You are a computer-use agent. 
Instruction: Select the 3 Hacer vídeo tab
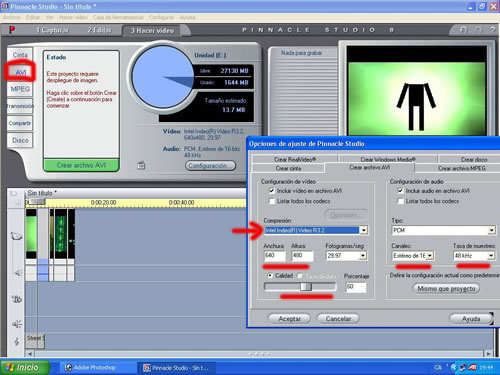coord(152,30)
